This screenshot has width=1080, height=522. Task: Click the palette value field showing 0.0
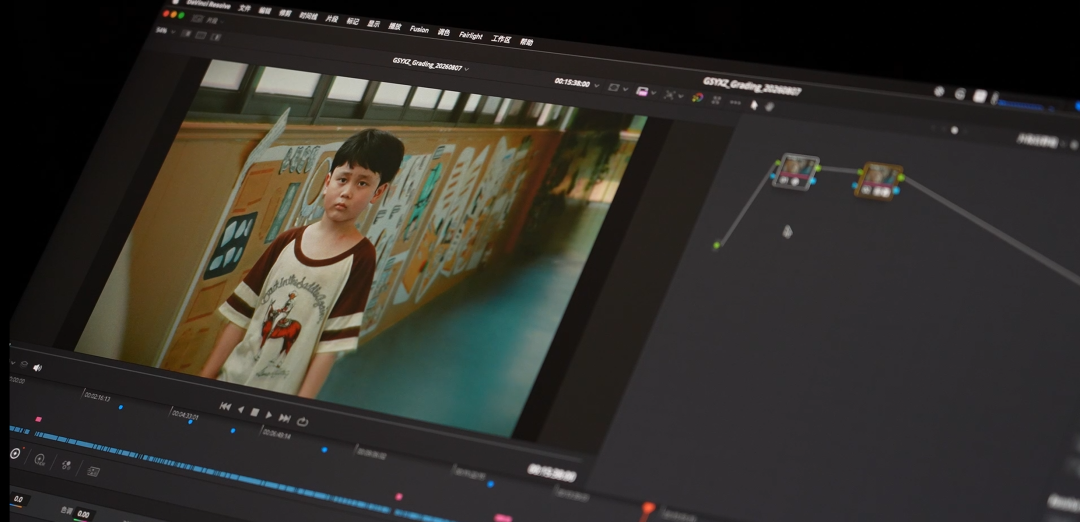tap(17, 499)
